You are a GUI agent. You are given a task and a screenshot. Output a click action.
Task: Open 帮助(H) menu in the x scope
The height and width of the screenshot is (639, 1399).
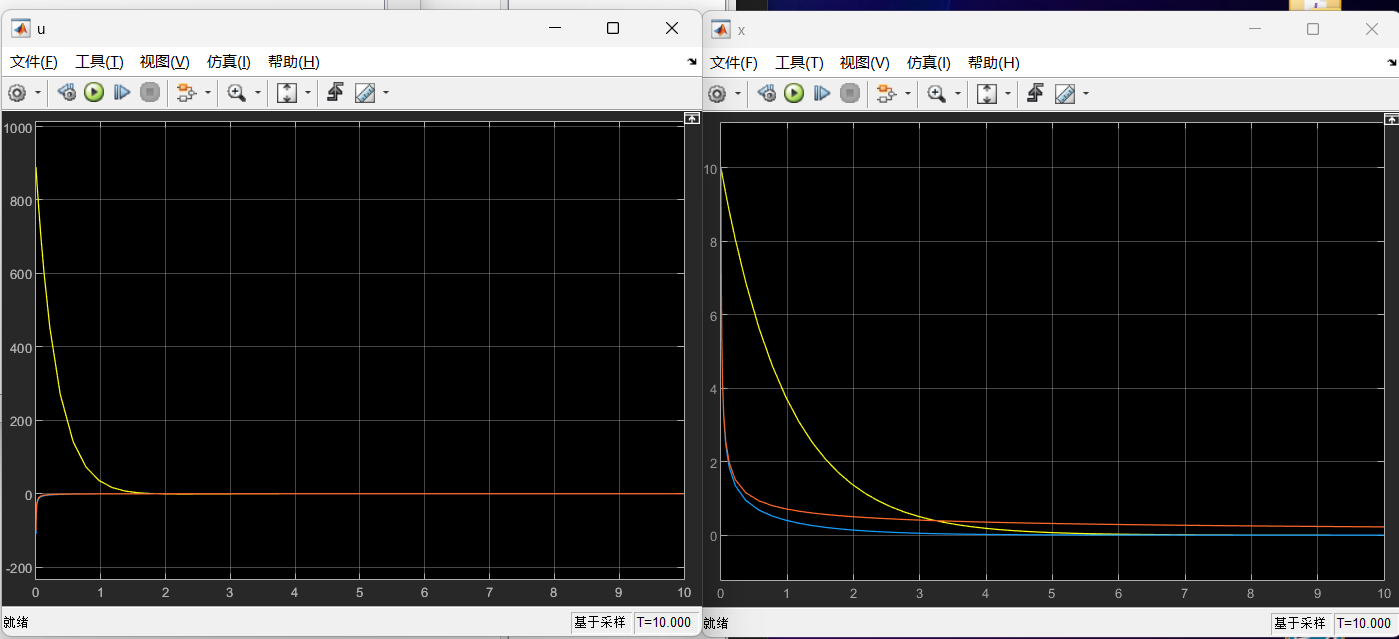coord(993,63)
